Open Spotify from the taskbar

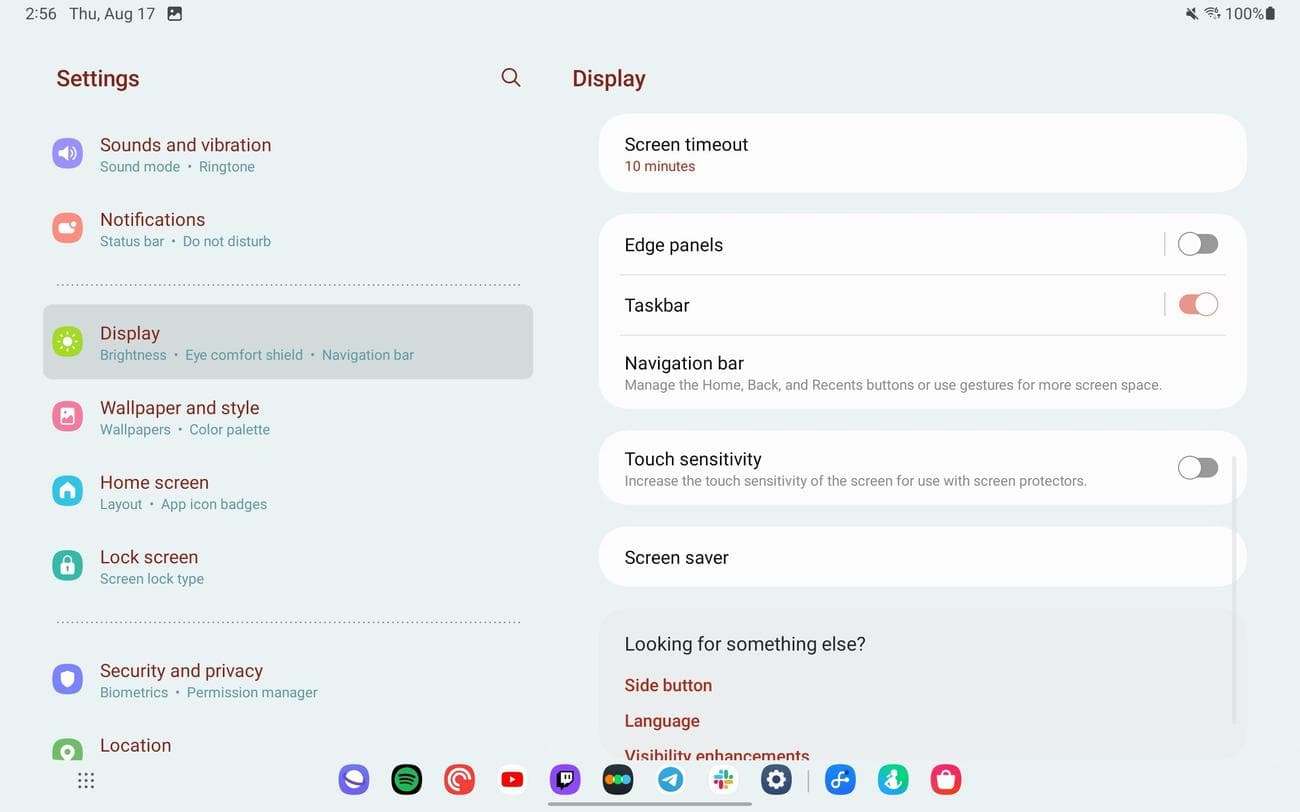coord(406,779)
